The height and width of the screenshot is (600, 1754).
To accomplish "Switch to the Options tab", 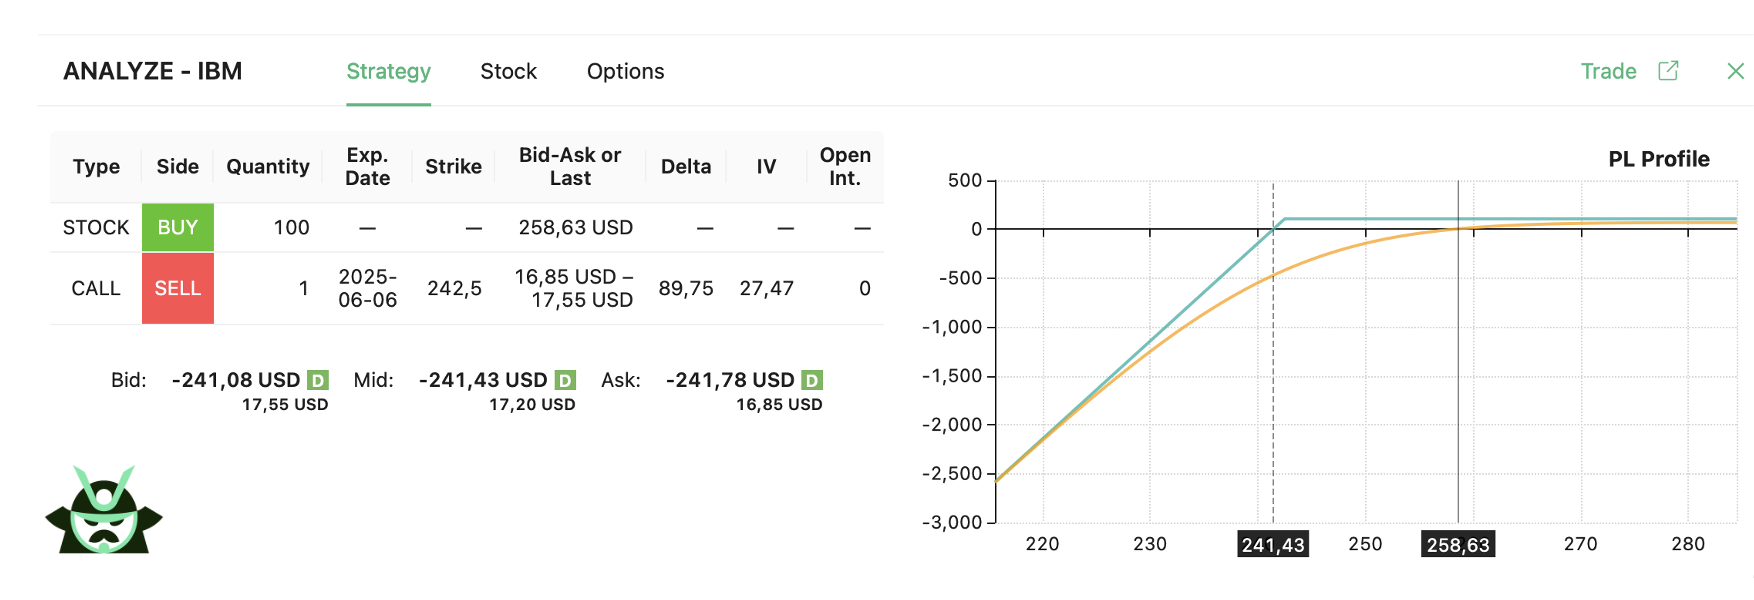I will 625,71.
